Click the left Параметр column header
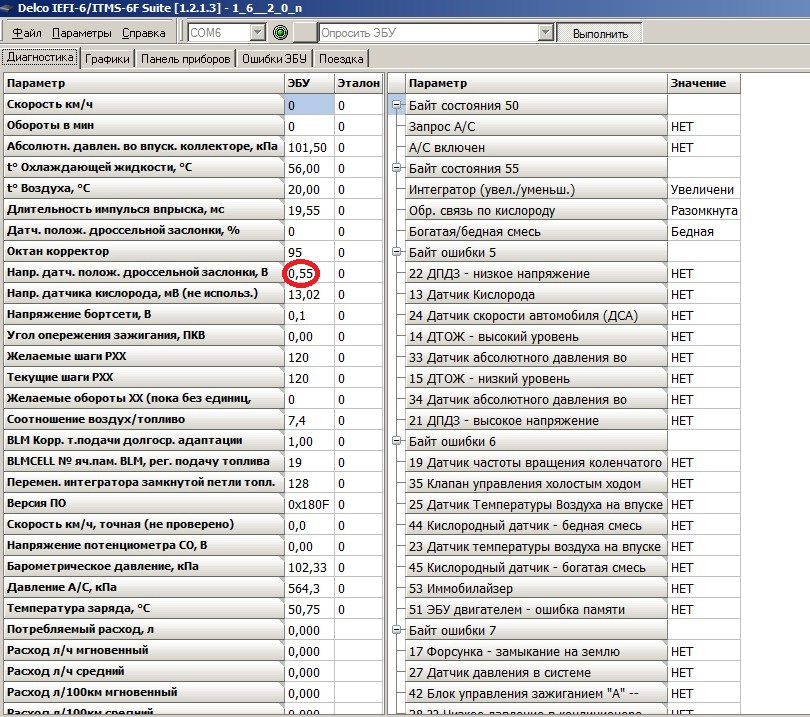The width and height of the screenshot is (810, 717). (144, 83)
